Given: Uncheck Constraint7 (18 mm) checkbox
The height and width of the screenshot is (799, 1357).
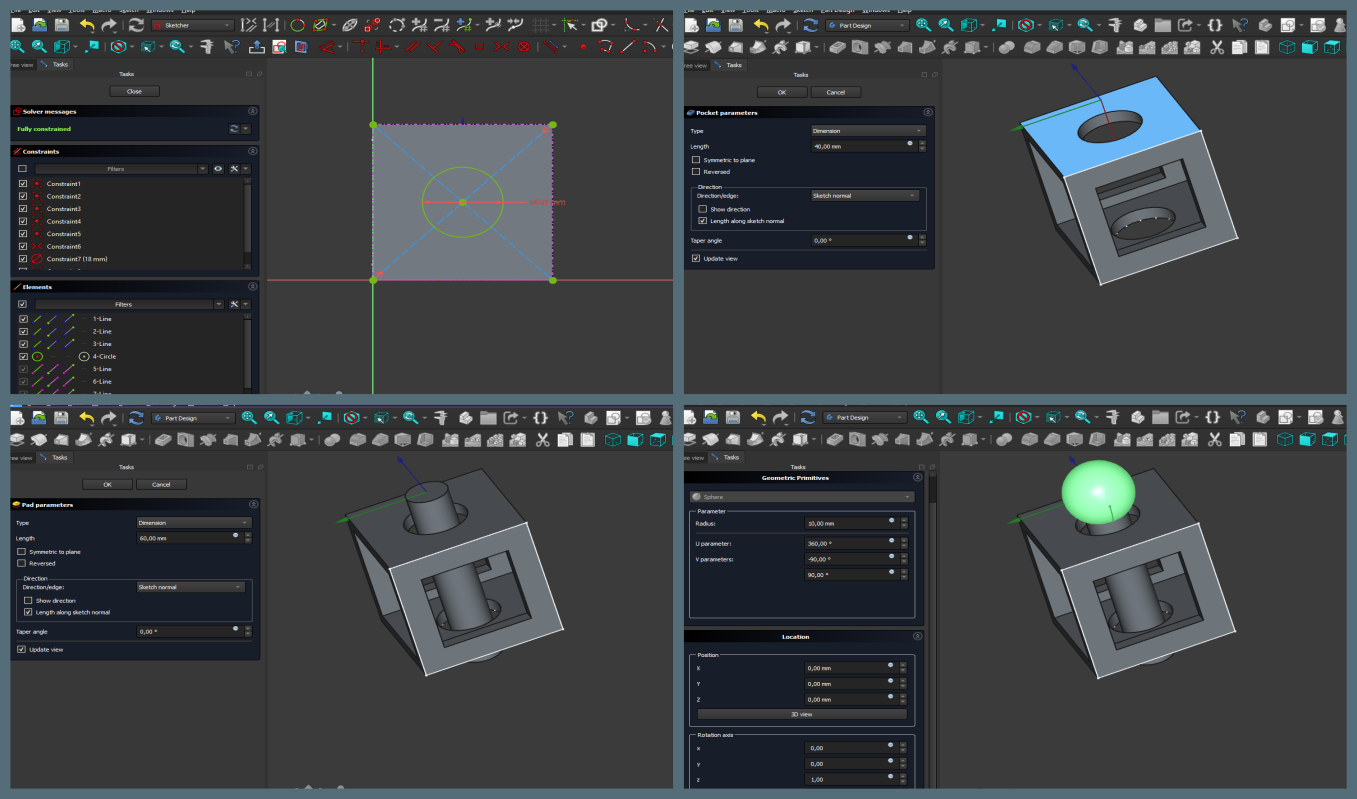Looking at the screenshot, I should [x=23, y=259].
